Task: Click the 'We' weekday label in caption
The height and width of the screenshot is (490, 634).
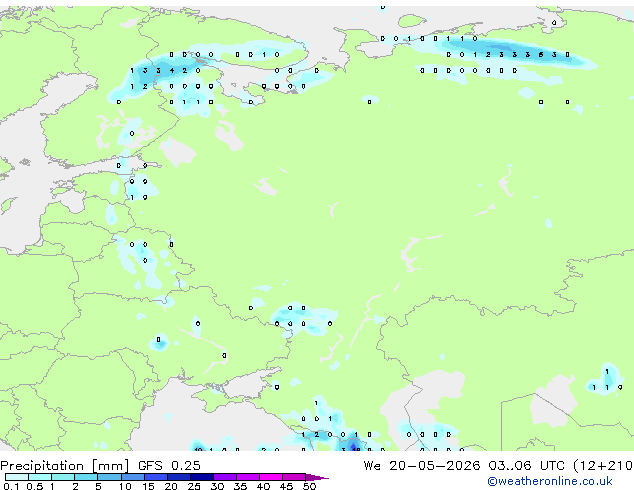Action: click(x=372, y=465)
